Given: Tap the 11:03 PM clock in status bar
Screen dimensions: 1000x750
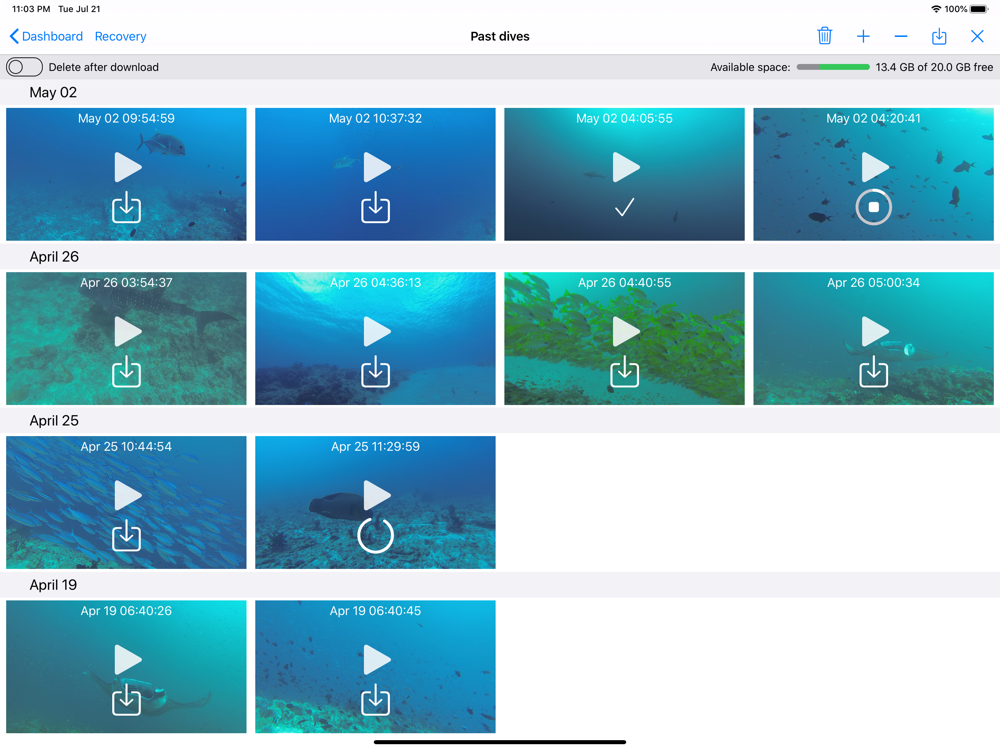Looking at the screenshot, I should click(x=31, y=9).
